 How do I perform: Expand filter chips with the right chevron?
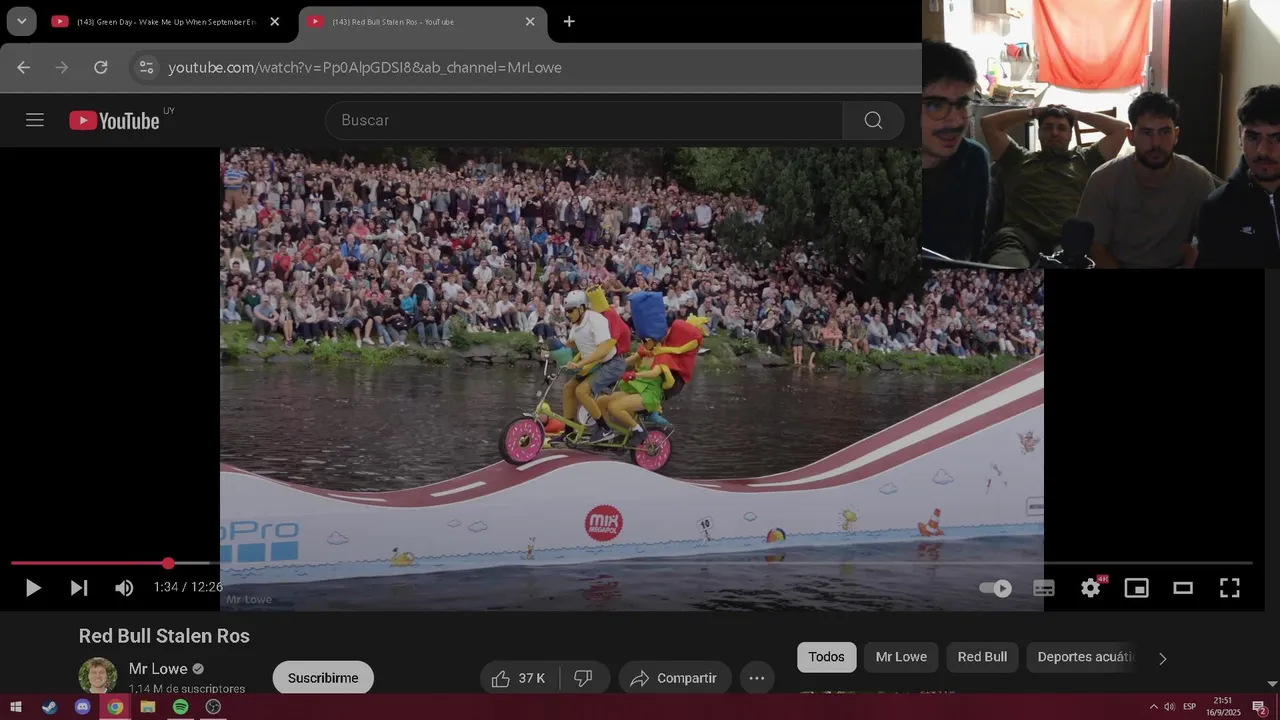pyautogui.click(x=1162, y=658)
